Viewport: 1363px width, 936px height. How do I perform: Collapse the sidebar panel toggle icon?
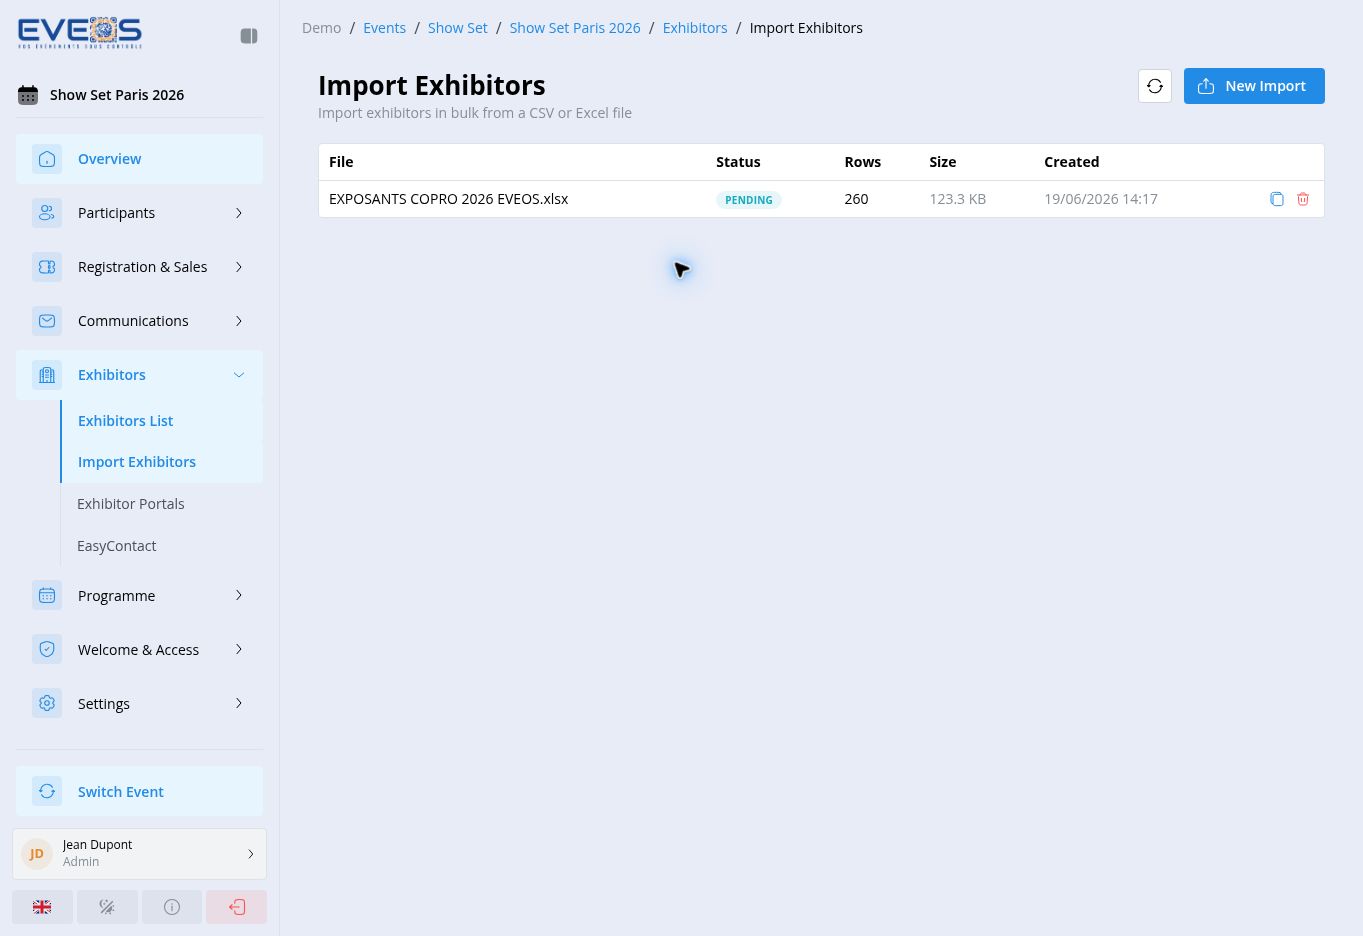(249, 36)
